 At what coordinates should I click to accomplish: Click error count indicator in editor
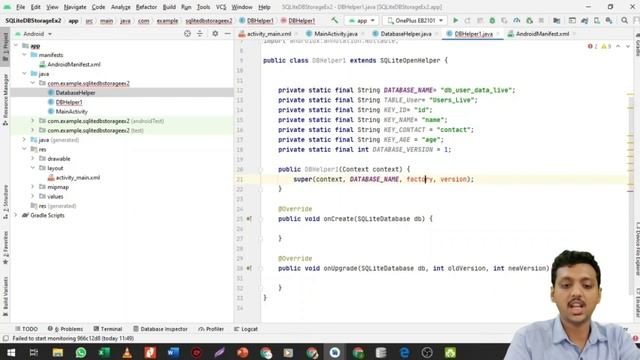point(593,47)
